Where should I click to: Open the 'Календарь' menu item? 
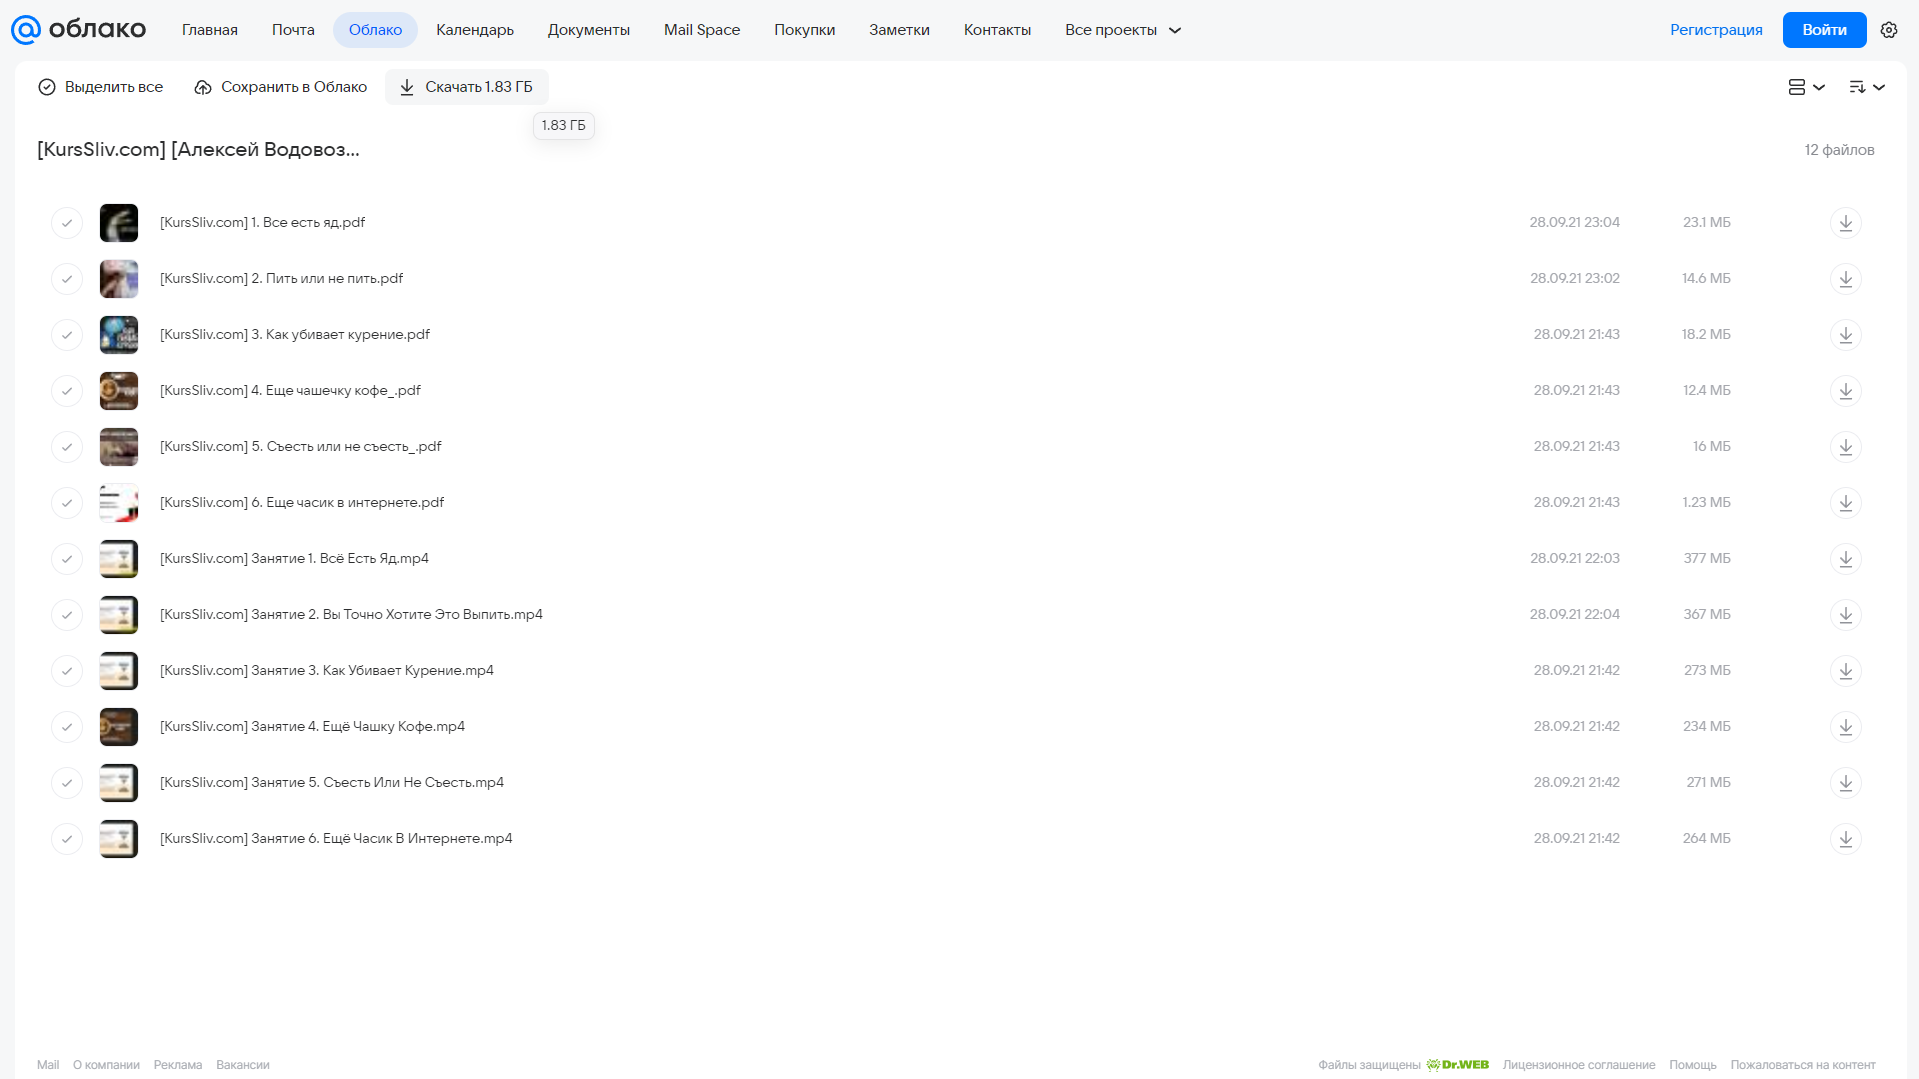coord(475,30)
